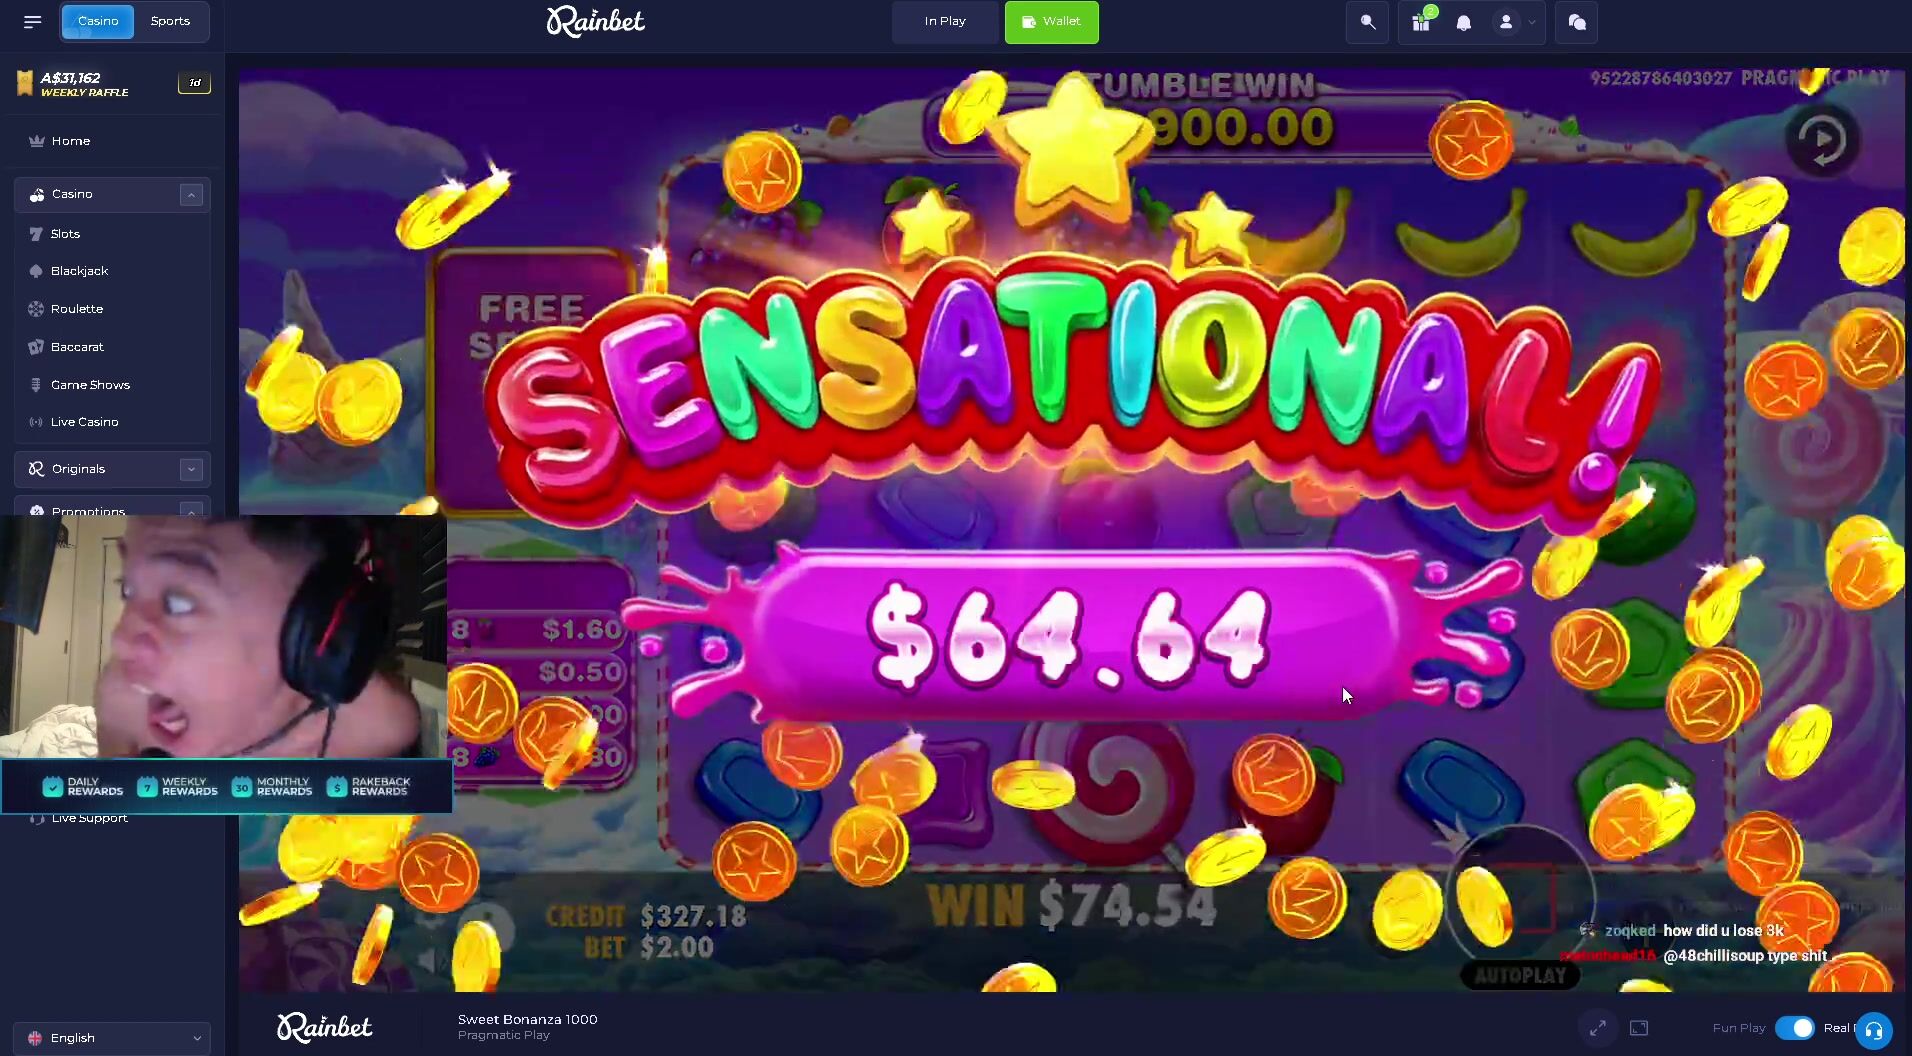Viewport: 1912px width, 1056px height.
Task: Open the user profile dropdown
Action: coord(1515,22)
